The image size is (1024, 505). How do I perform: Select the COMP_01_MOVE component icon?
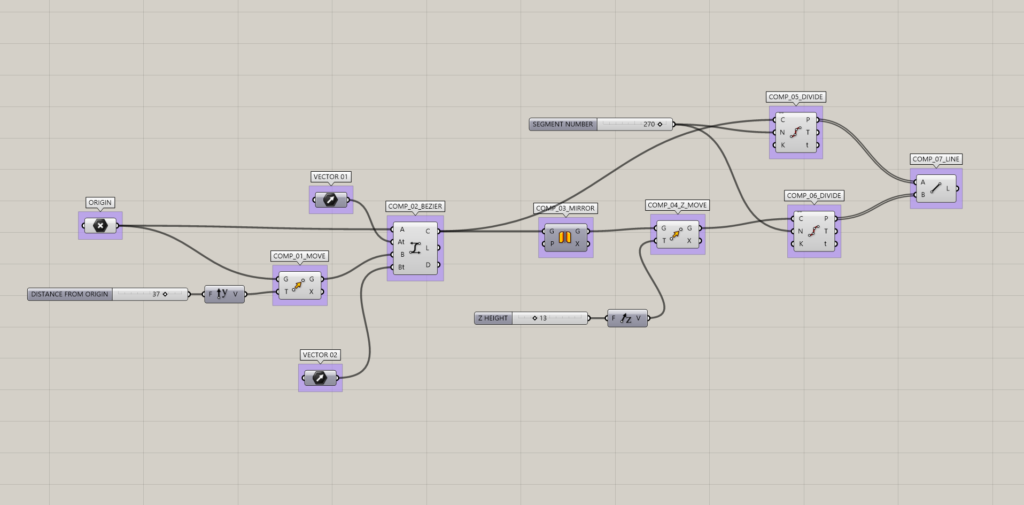point(299,285)
